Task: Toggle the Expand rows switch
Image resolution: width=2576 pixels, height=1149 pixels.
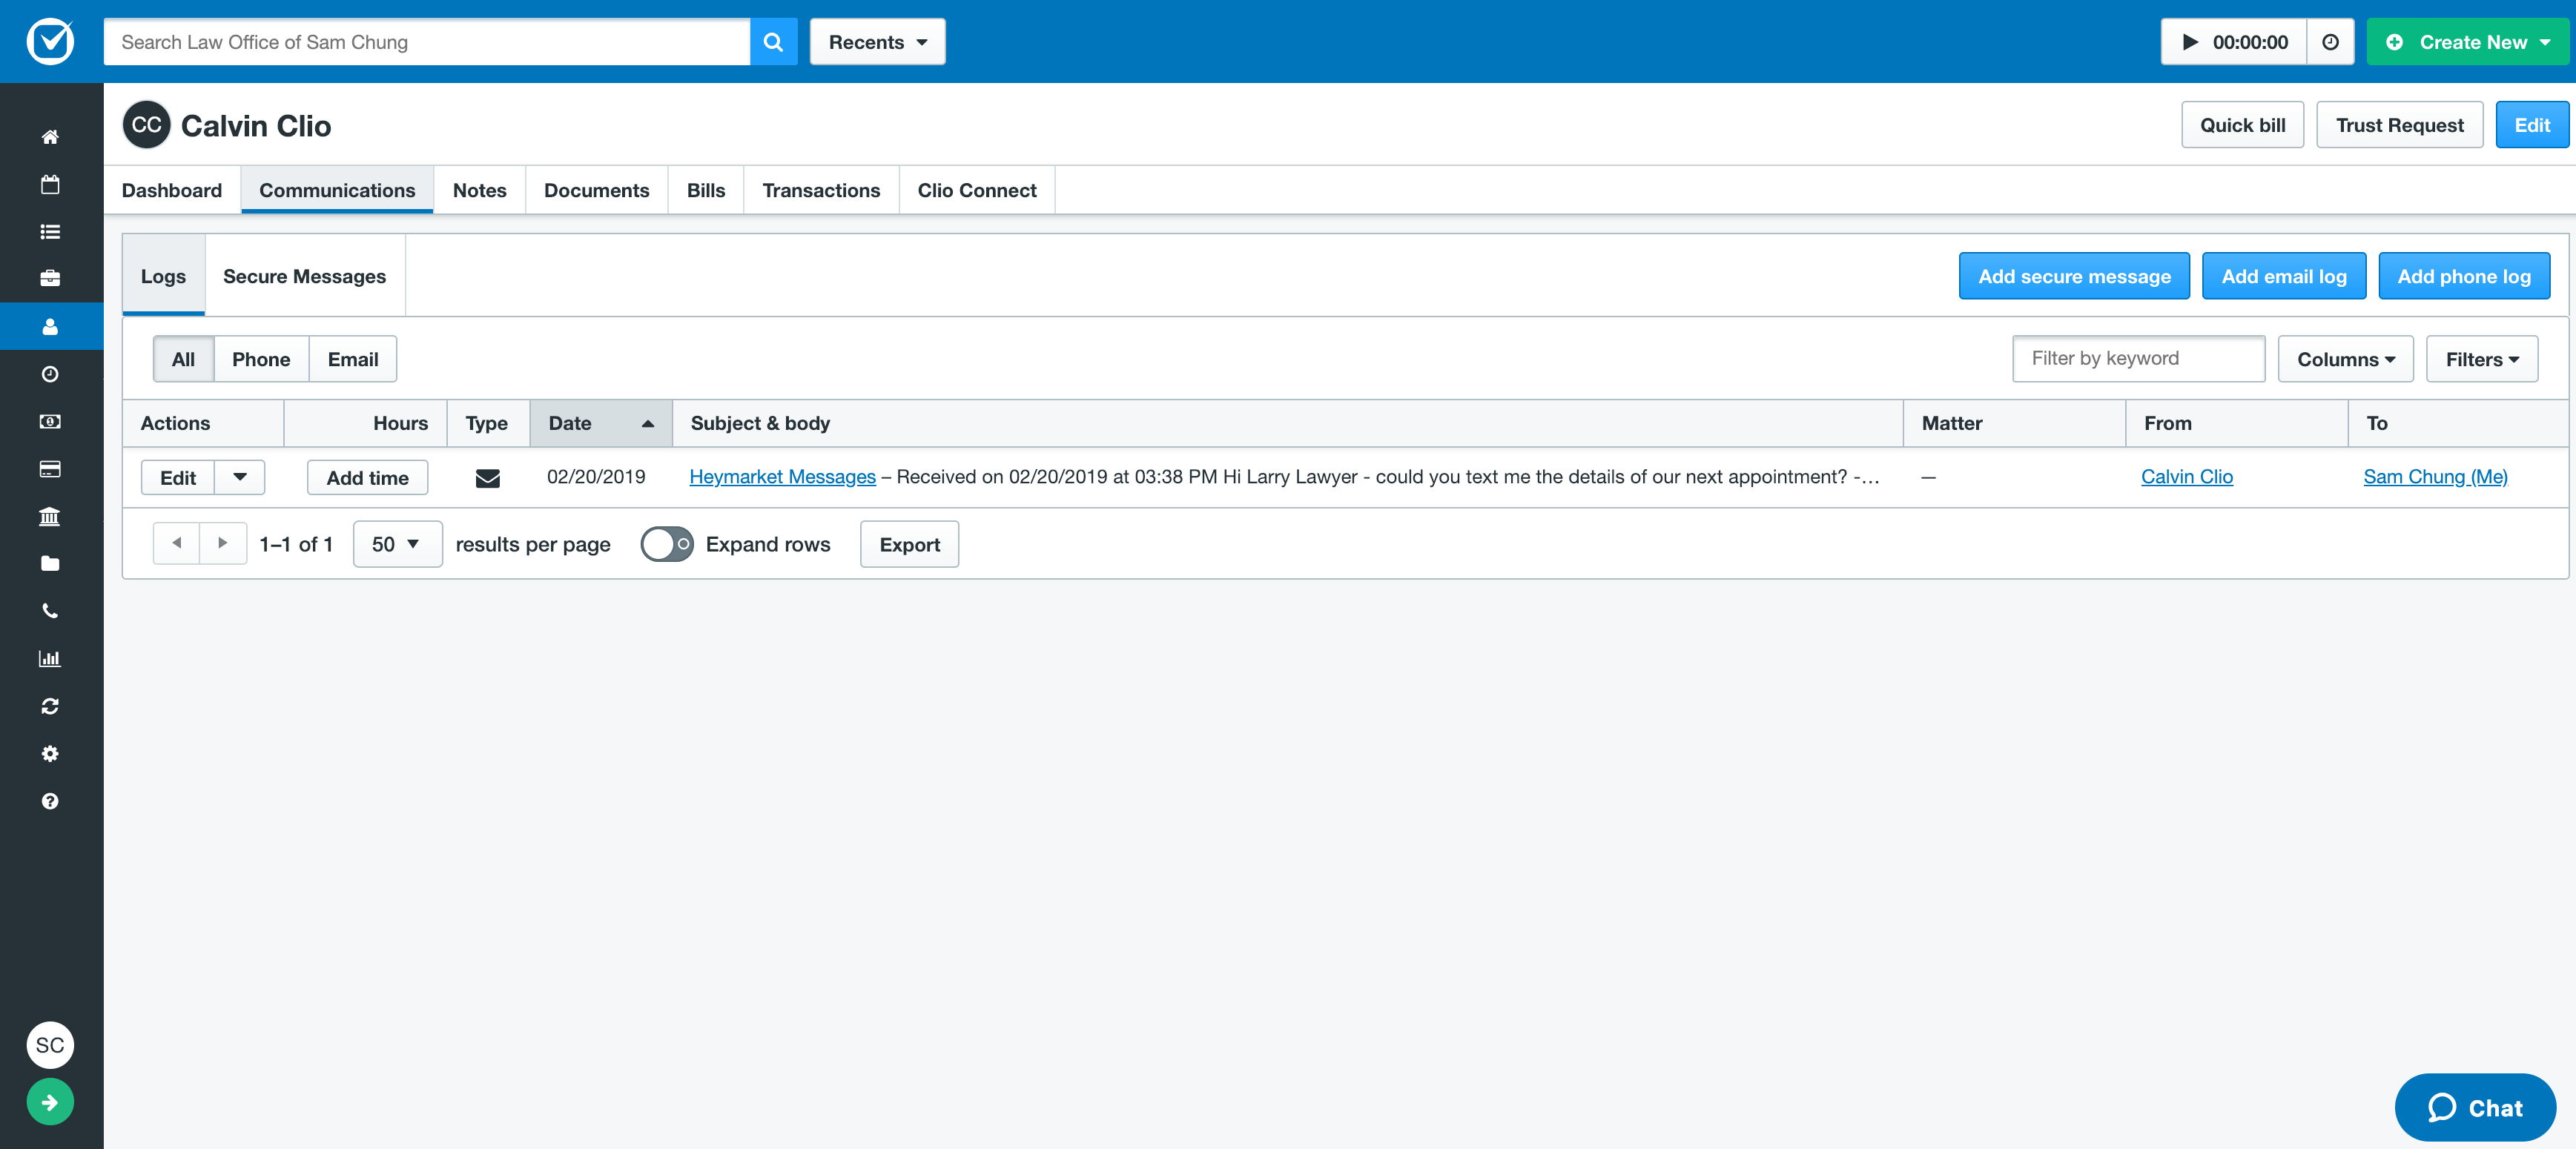Action: coord(667,544)
